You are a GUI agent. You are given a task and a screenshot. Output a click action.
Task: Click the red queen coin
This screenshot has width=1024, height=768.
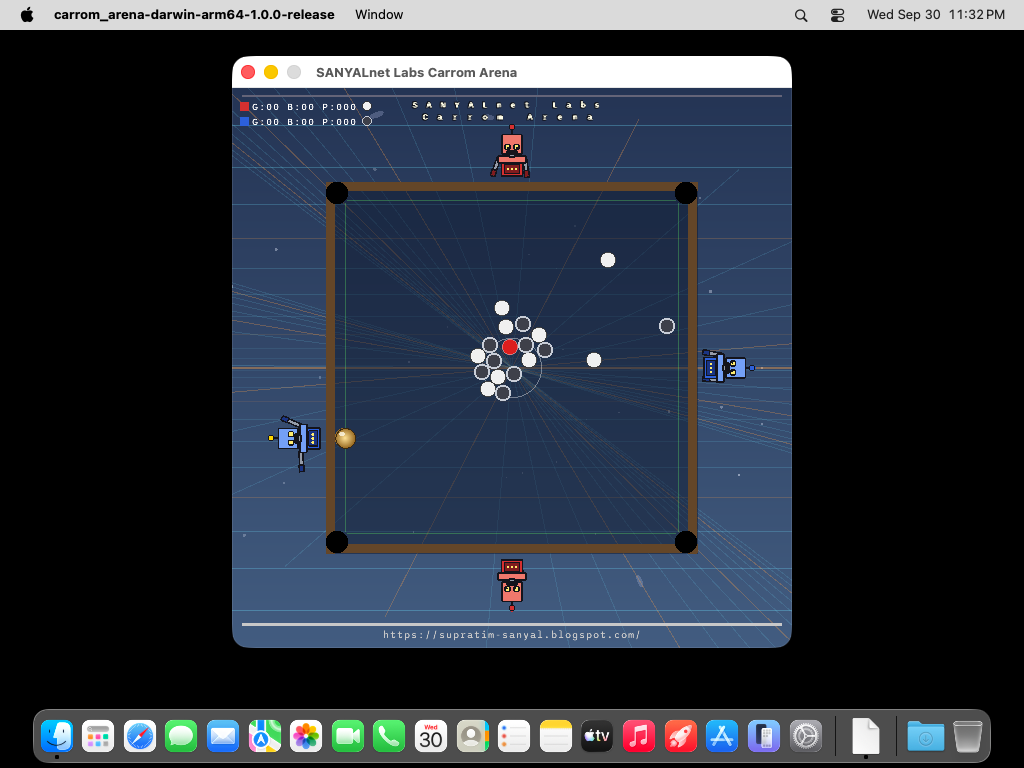(510, 347)
